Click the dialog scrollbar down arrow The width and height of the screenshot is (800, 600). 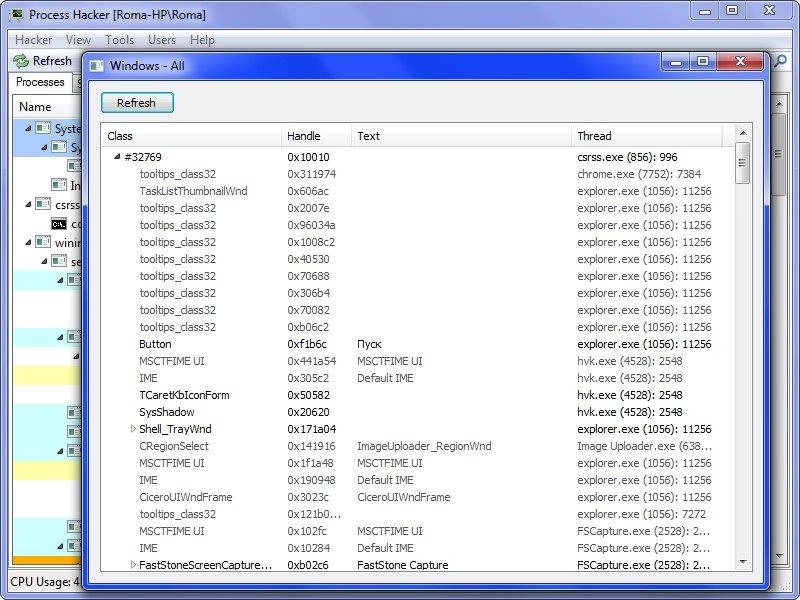coord(743,562)
